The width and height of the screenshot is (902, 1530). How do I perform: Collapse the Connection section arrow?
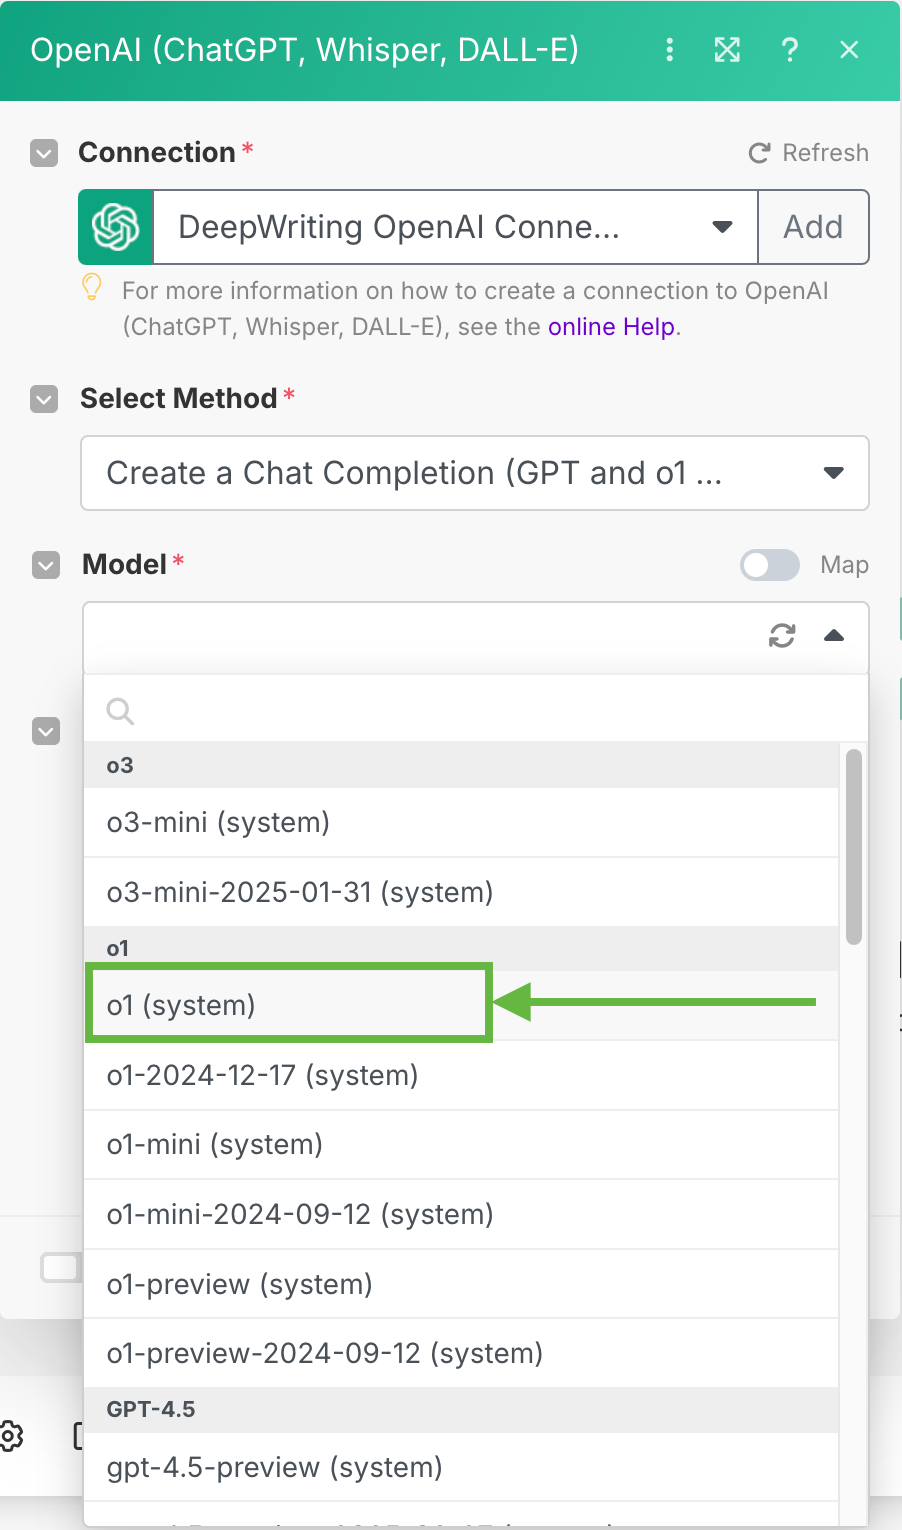point(44,153)
